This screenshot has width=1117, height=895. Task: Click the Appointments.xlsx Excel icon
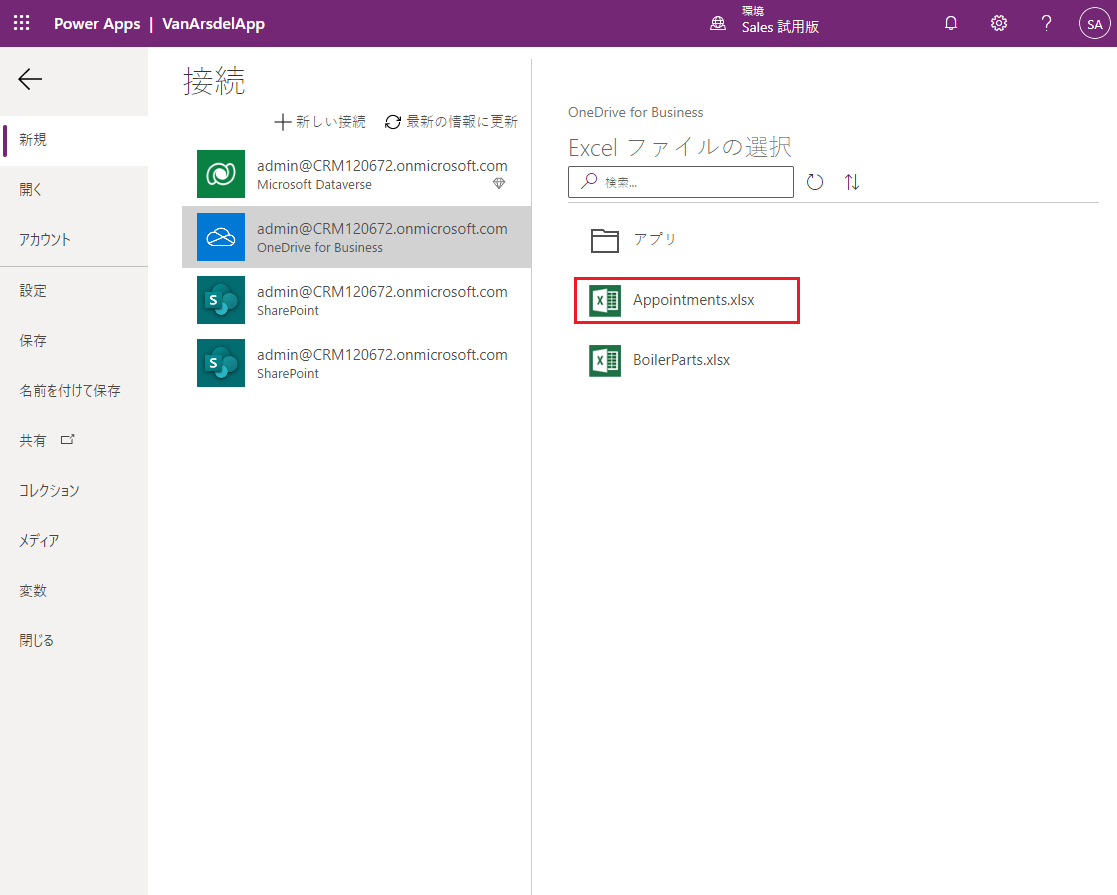(x=605, y=300)
